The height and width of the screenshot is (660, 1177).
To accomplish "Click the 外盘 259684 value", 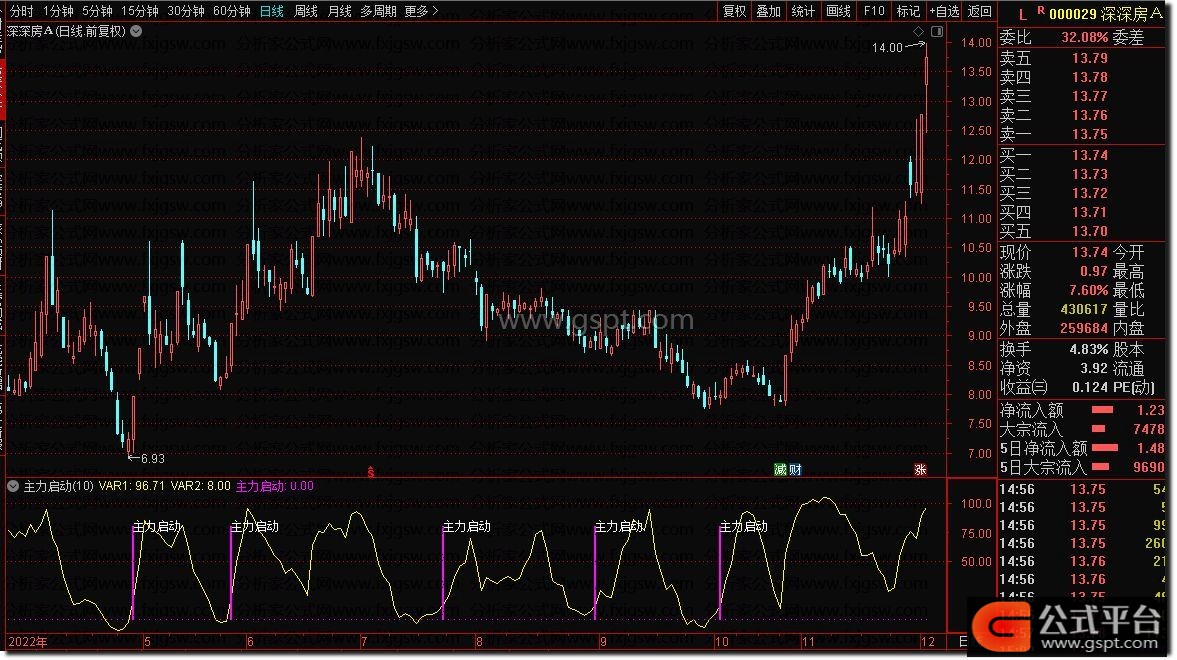I will (x=1084, y=329).
